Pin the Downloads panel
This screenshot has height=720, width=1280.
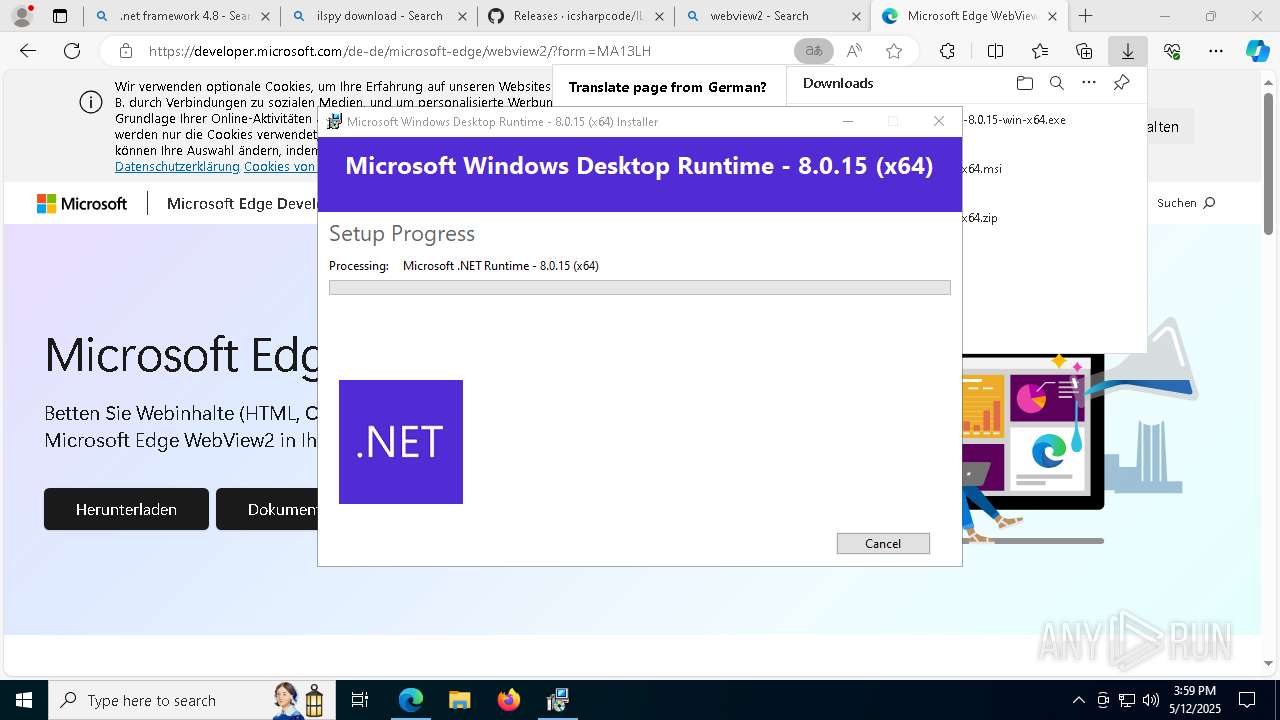click(1121, 83)
